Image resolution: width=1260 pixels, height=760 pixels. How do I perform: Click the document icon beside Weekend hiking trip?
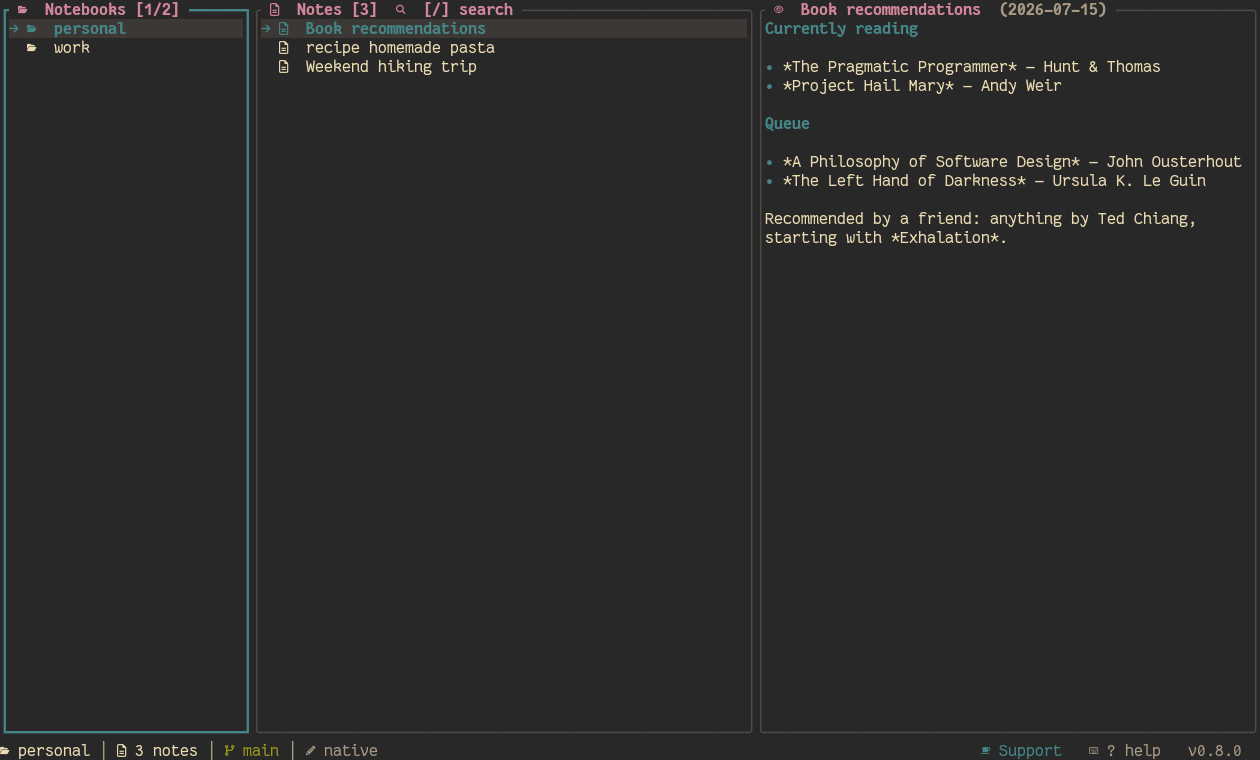click(x=283, y=67)
